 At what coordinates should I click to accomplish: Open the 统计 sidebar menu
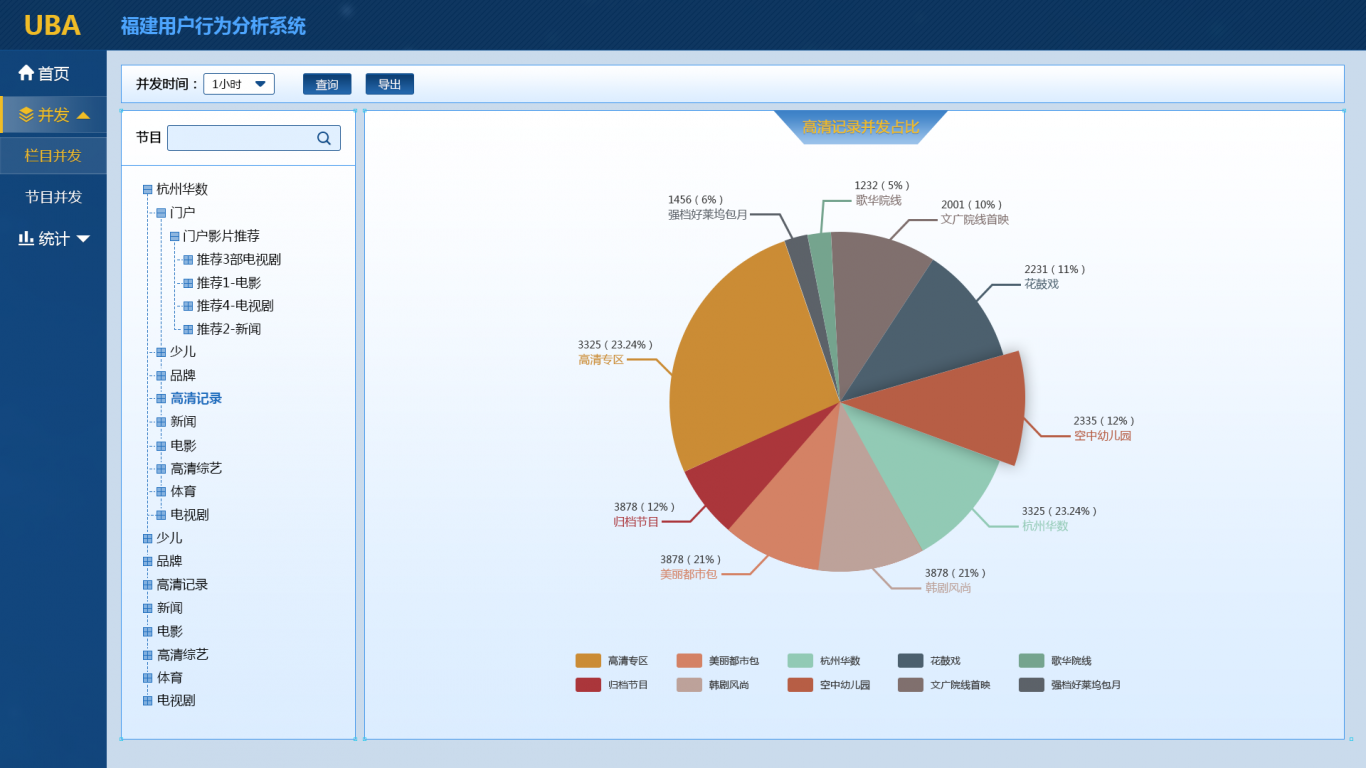[x=53, y=239]
